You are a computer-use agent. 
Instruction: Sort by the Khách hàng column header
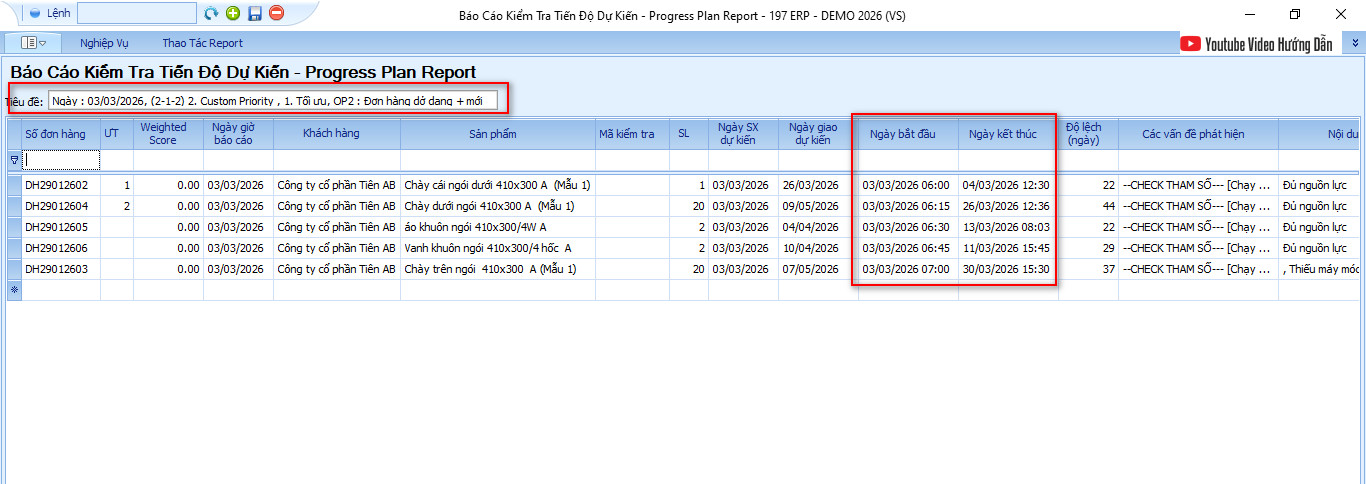(x=331, y=134)
